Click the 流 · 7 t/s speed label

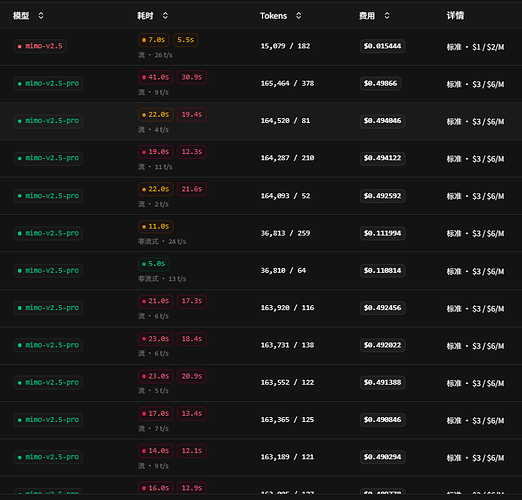pyautogui.click(x=153, y=429)
